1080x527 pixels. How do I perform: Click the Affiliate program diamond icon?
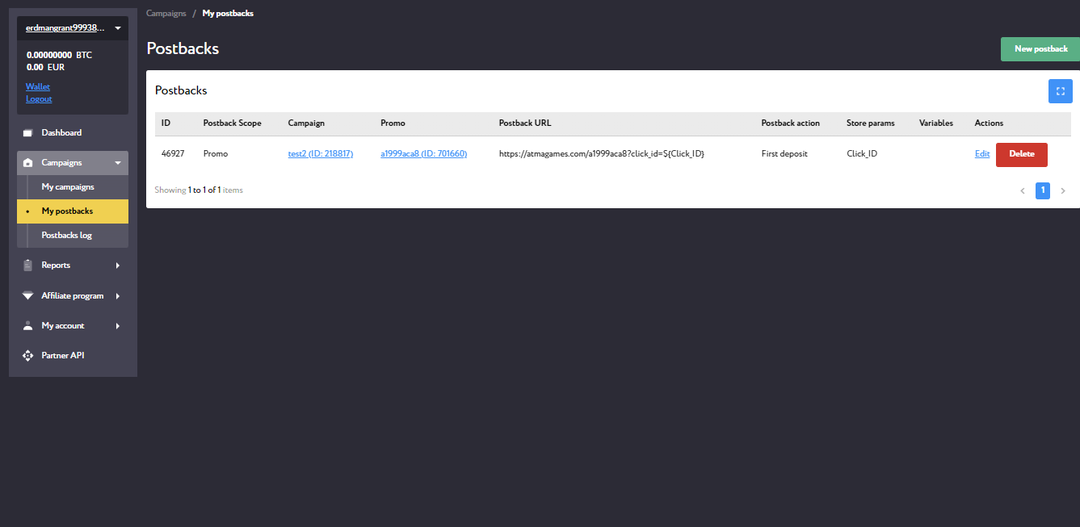pos(28,296)
